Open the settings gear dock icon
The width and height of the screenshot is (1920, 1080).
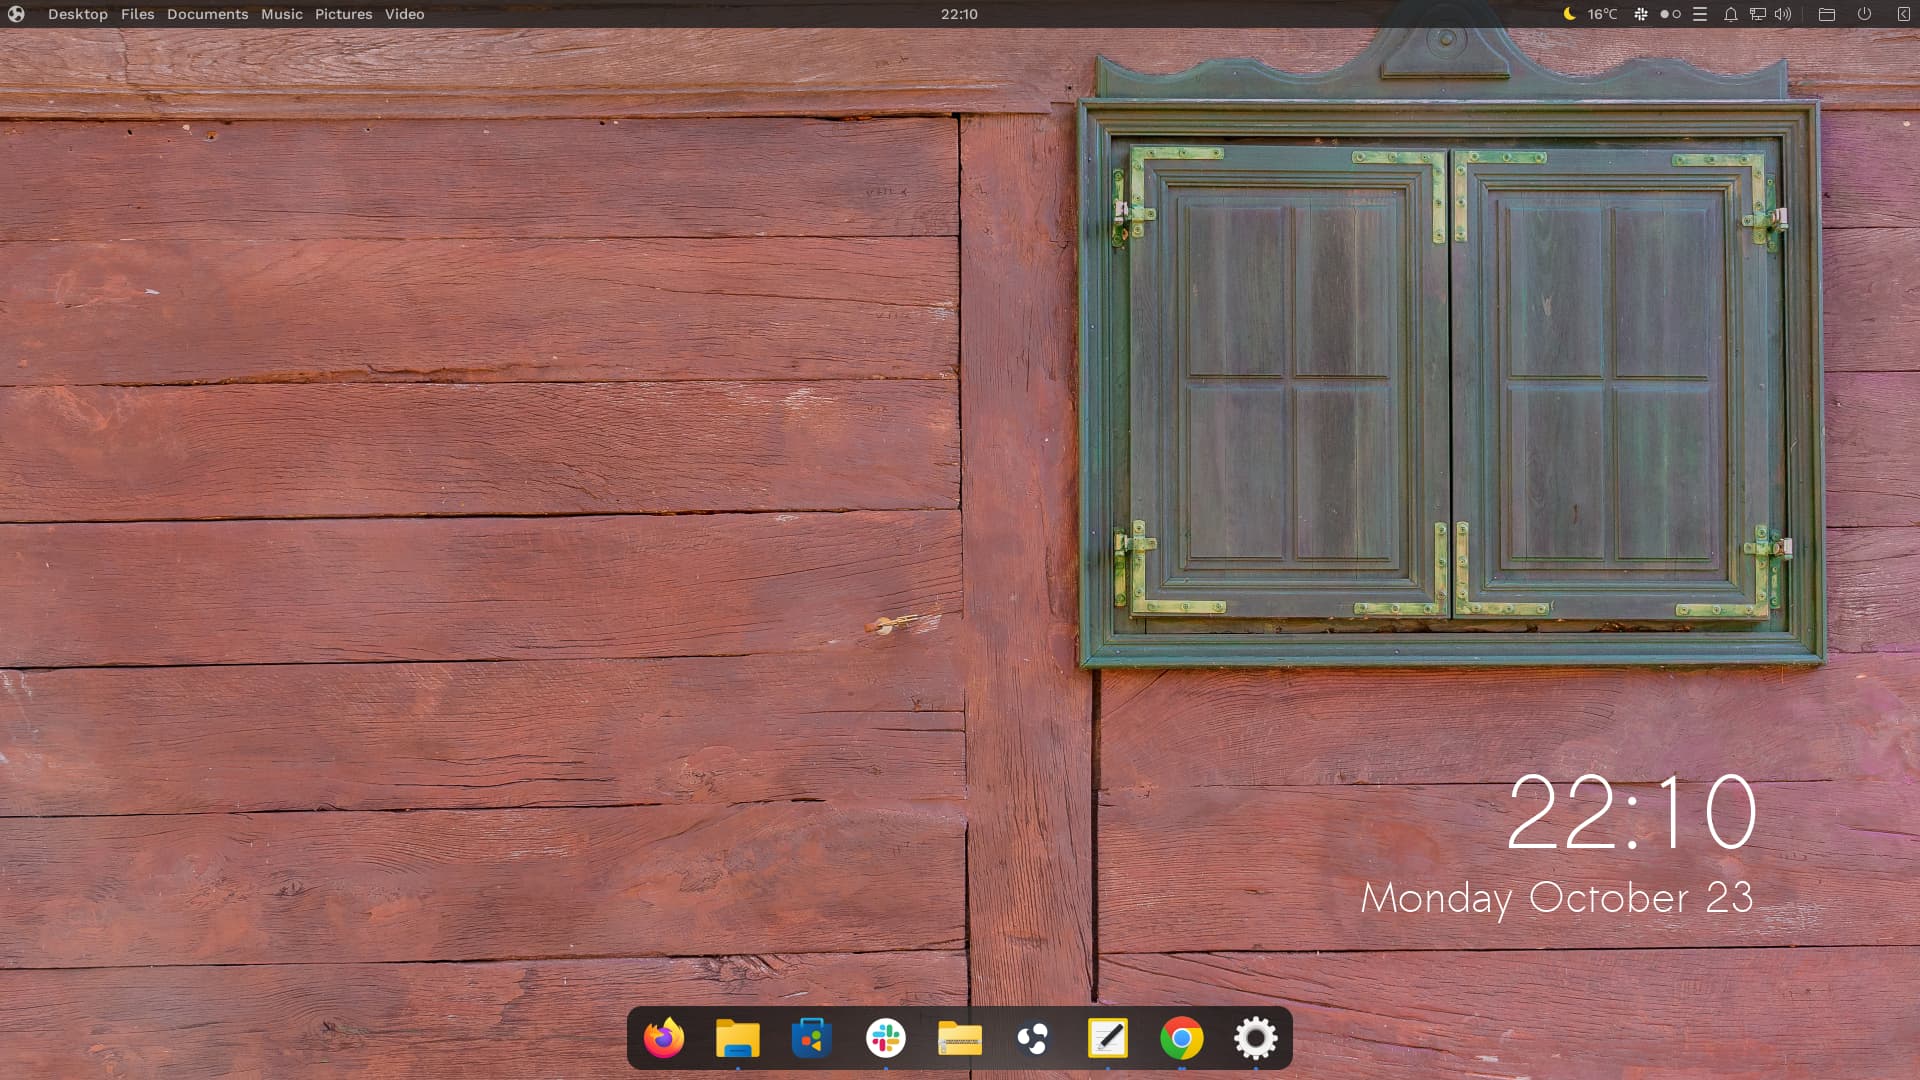(x=1255, y=1038)
